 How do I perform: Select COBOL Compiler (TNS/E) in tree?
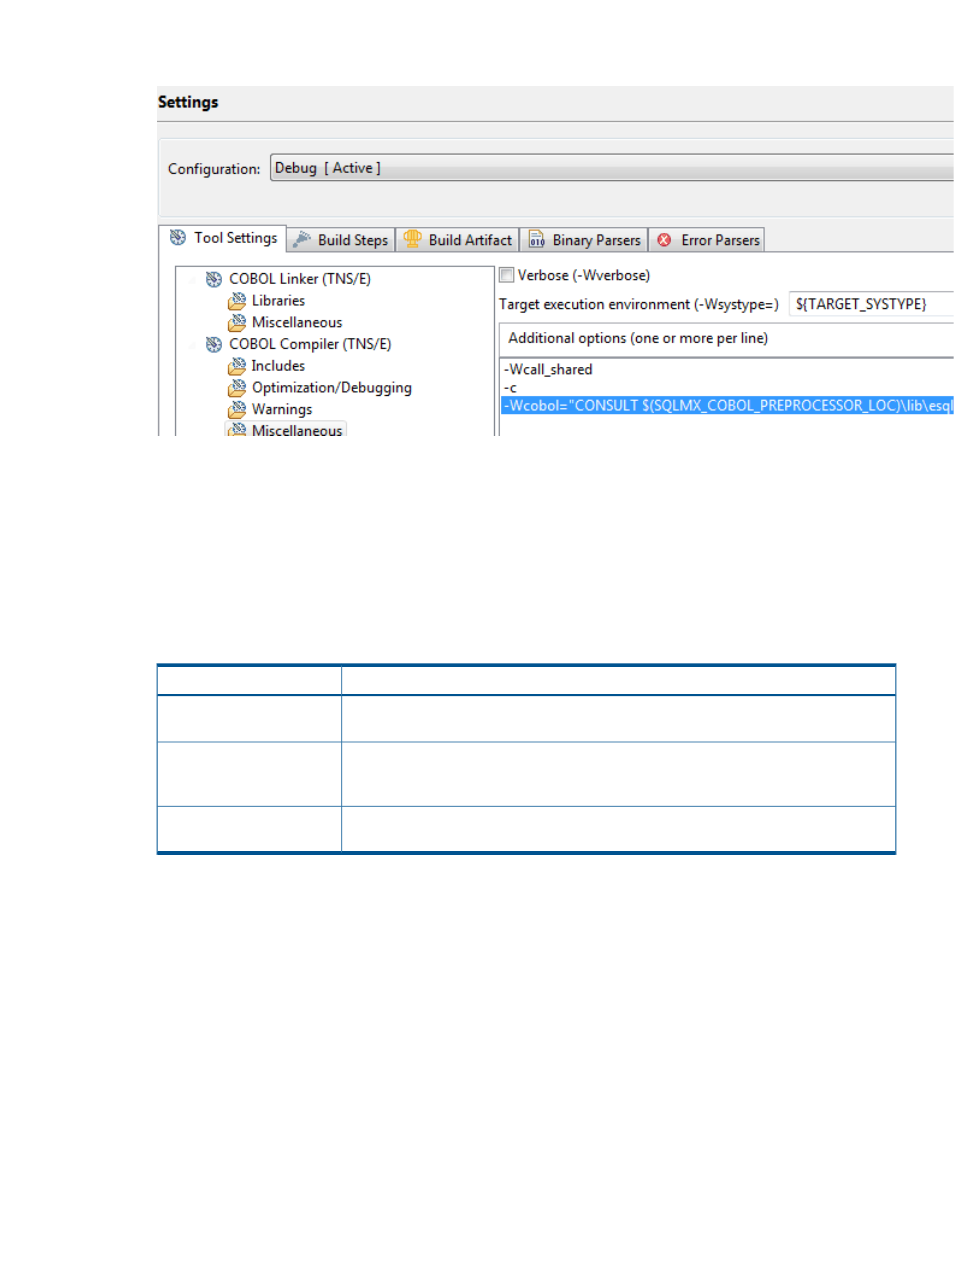click(310, 344)
